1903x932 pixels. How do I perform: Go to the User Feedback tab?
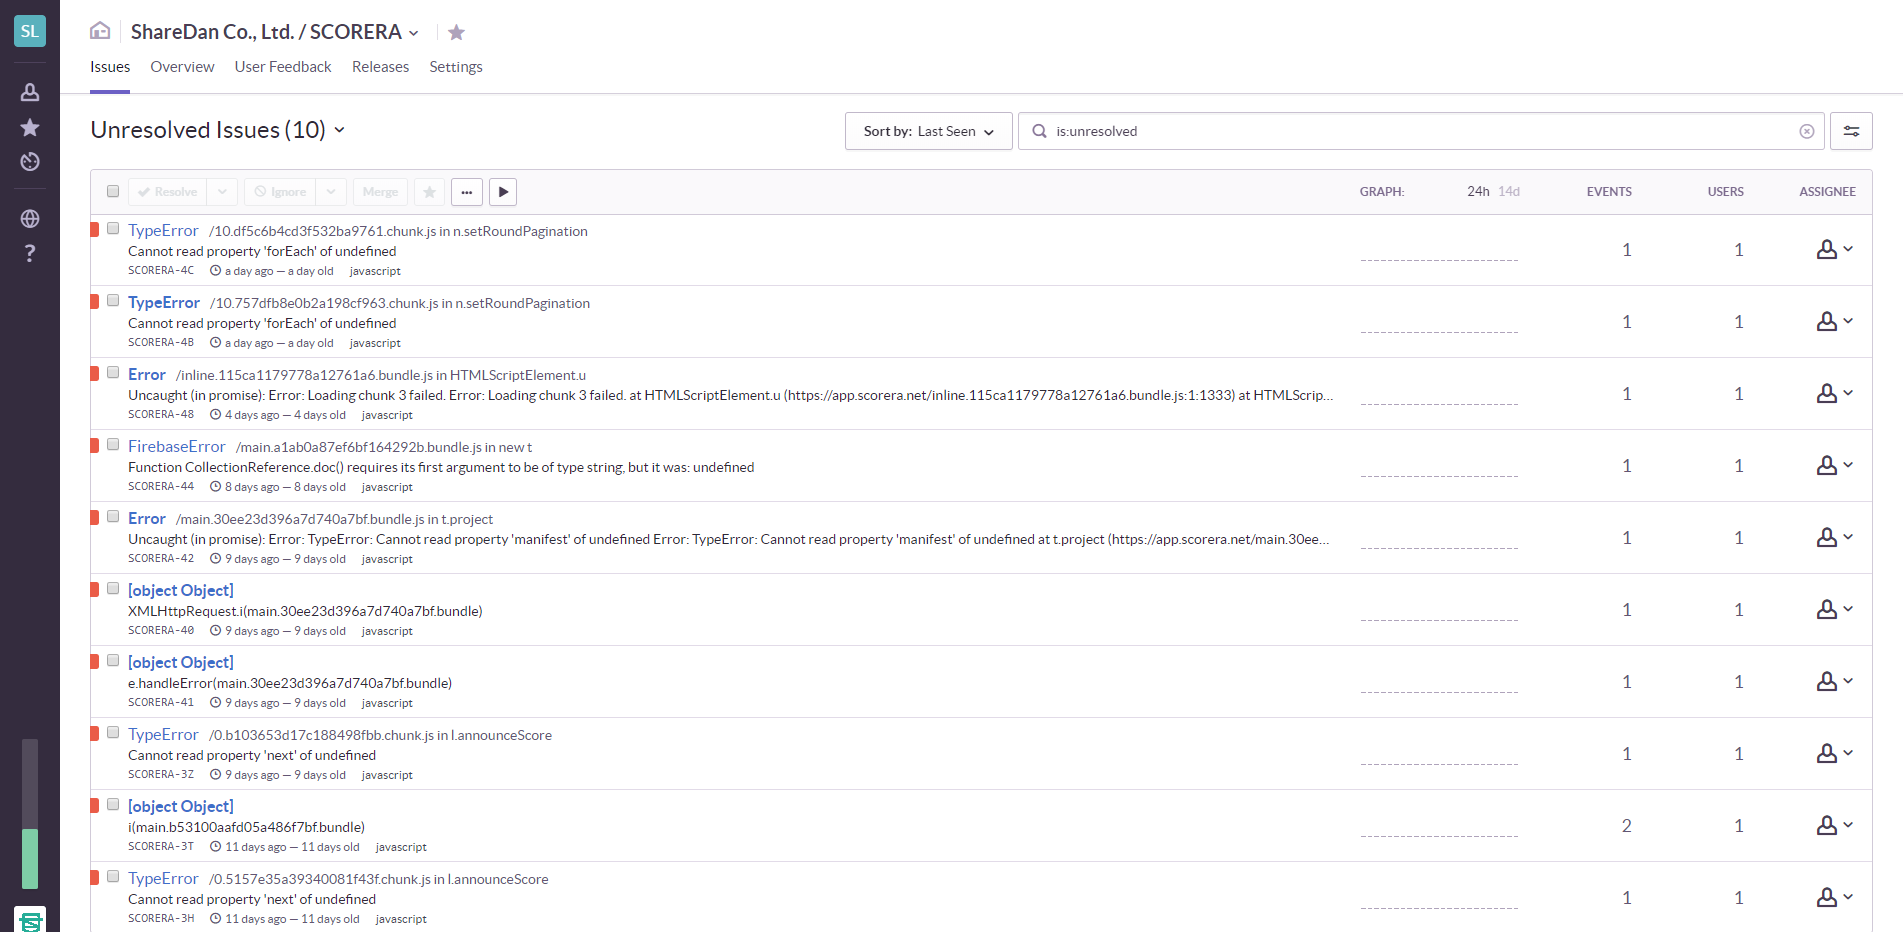pyautogui.click(x=283, y=67)
